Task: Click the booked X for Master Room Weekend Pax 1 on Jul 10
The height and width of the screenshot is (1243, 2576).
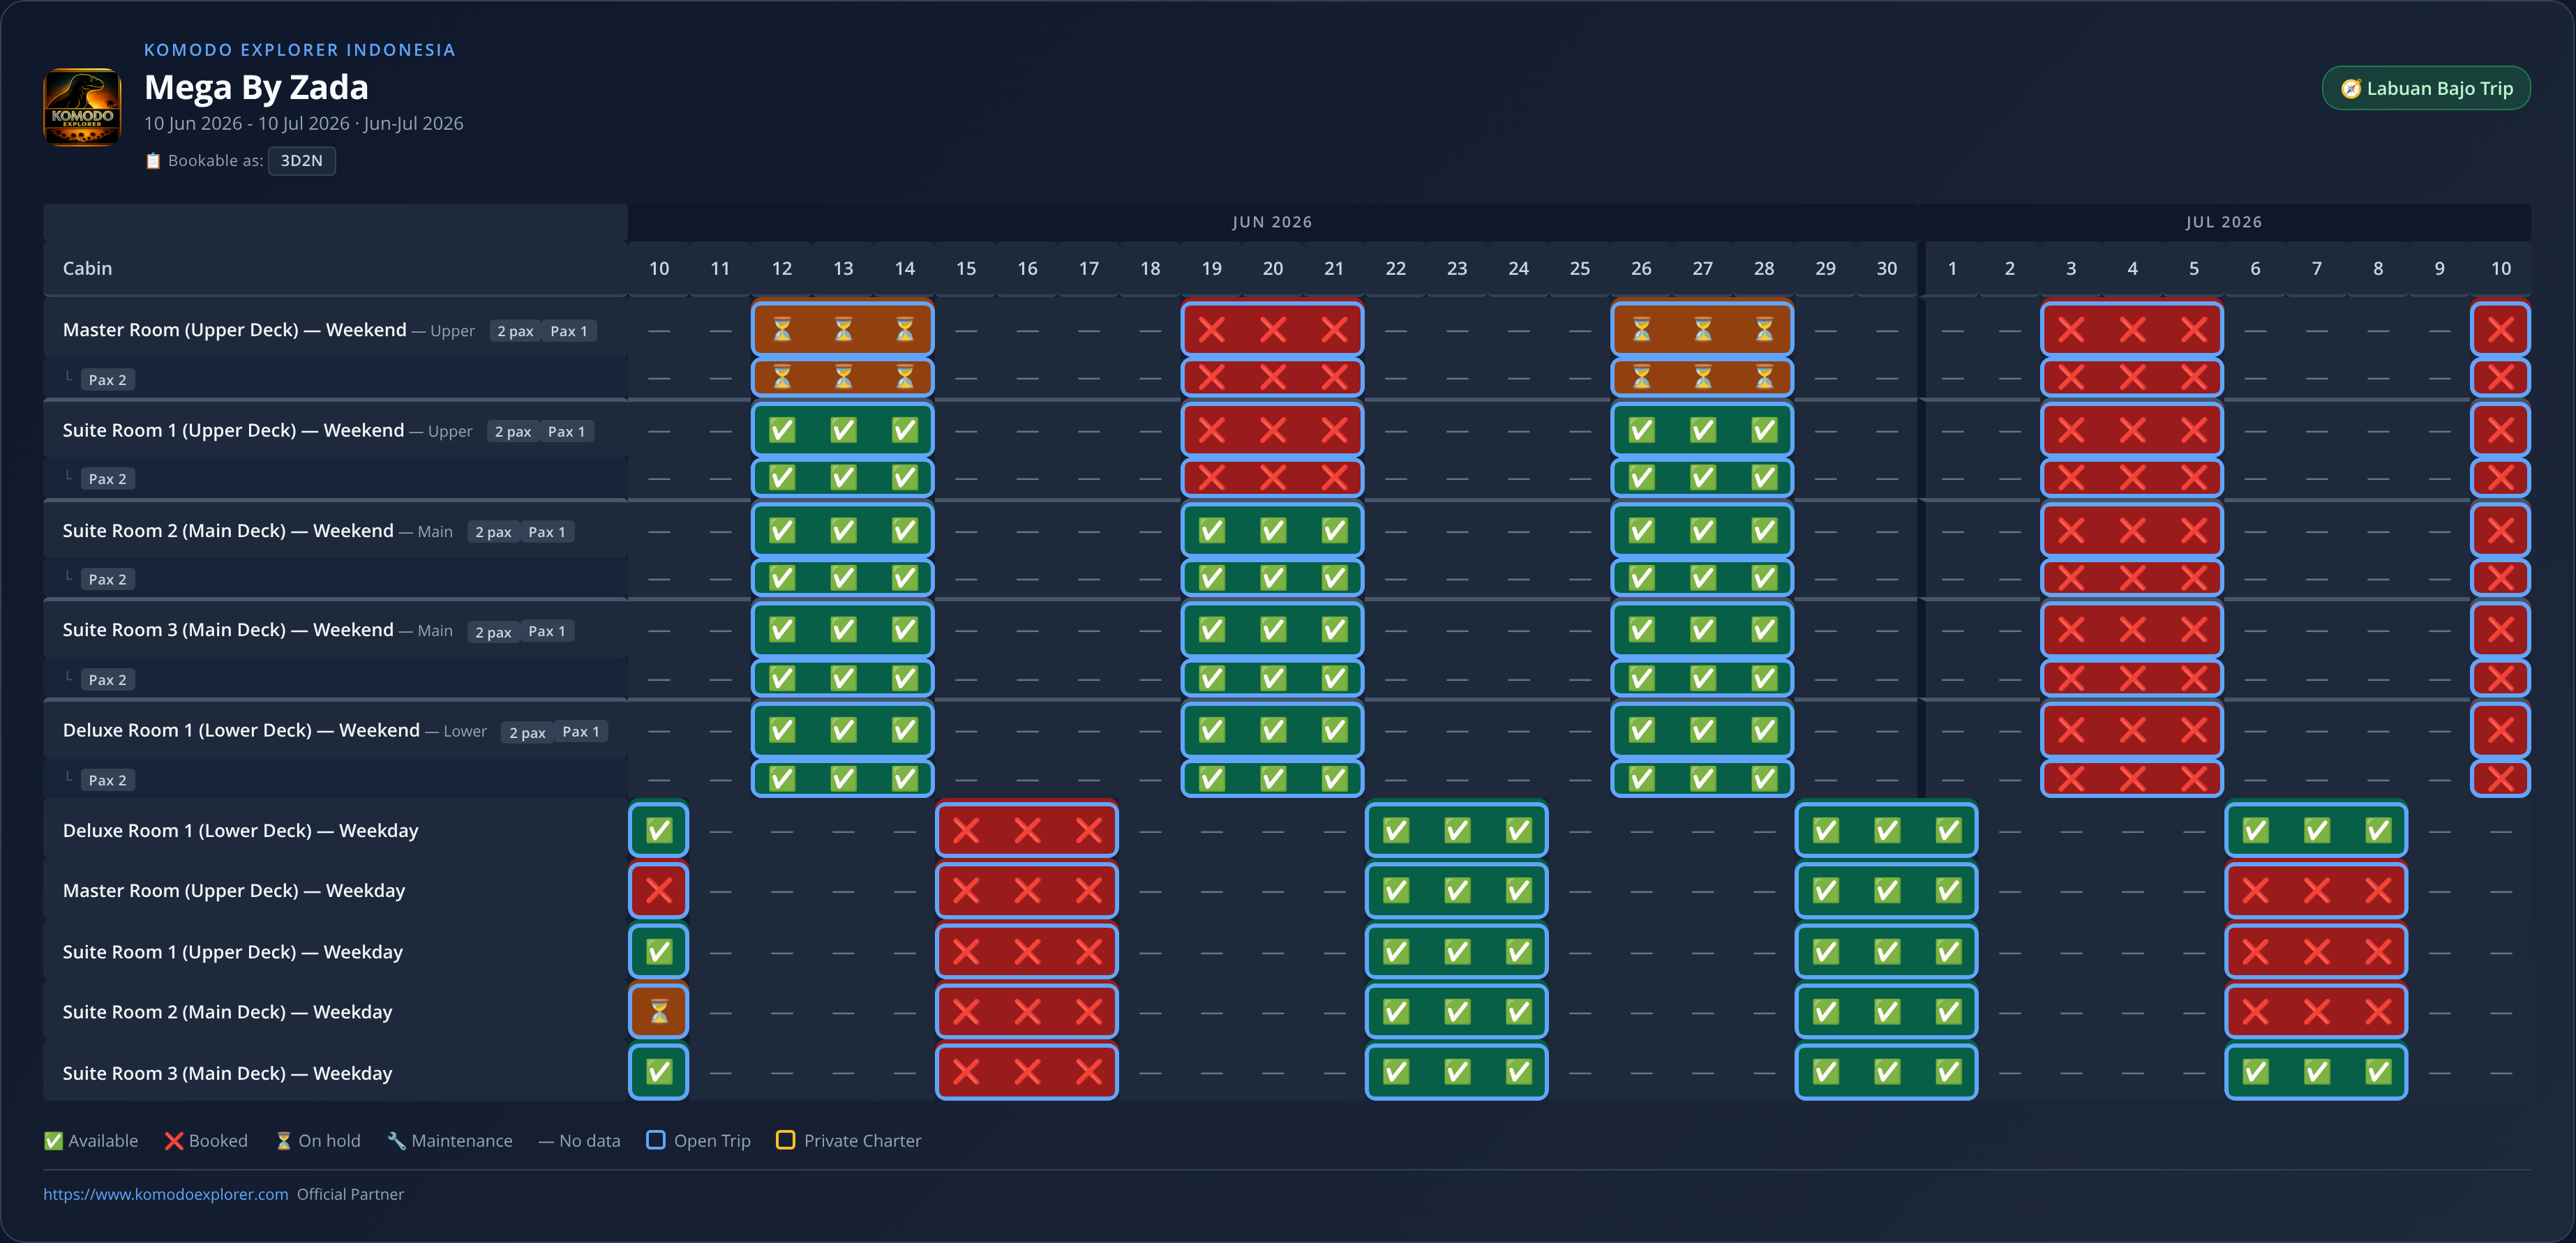Action: coord(2500,329)
